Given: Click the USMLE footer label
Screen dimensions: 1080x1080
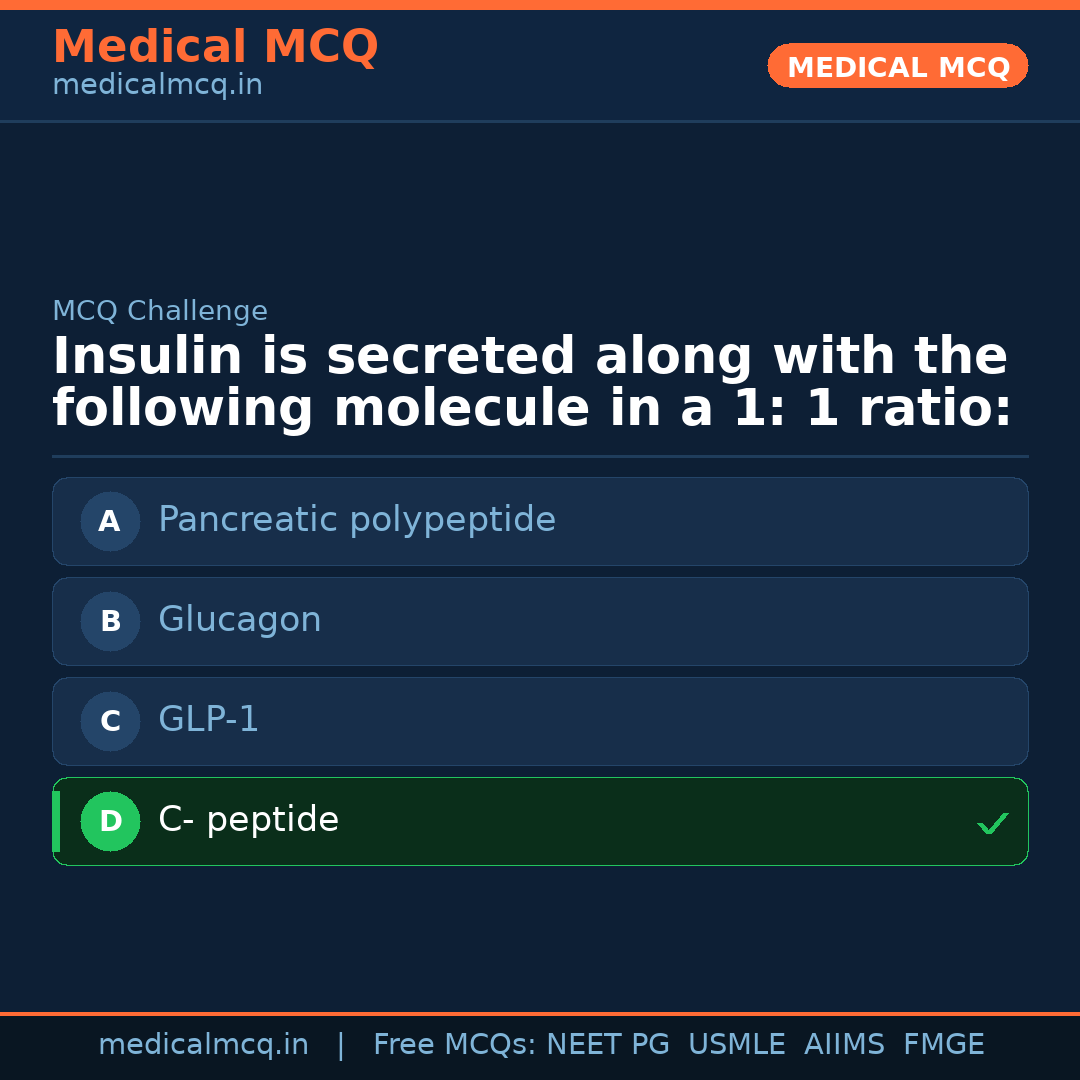Looking at the screenshot, I should pos(736,1045).
